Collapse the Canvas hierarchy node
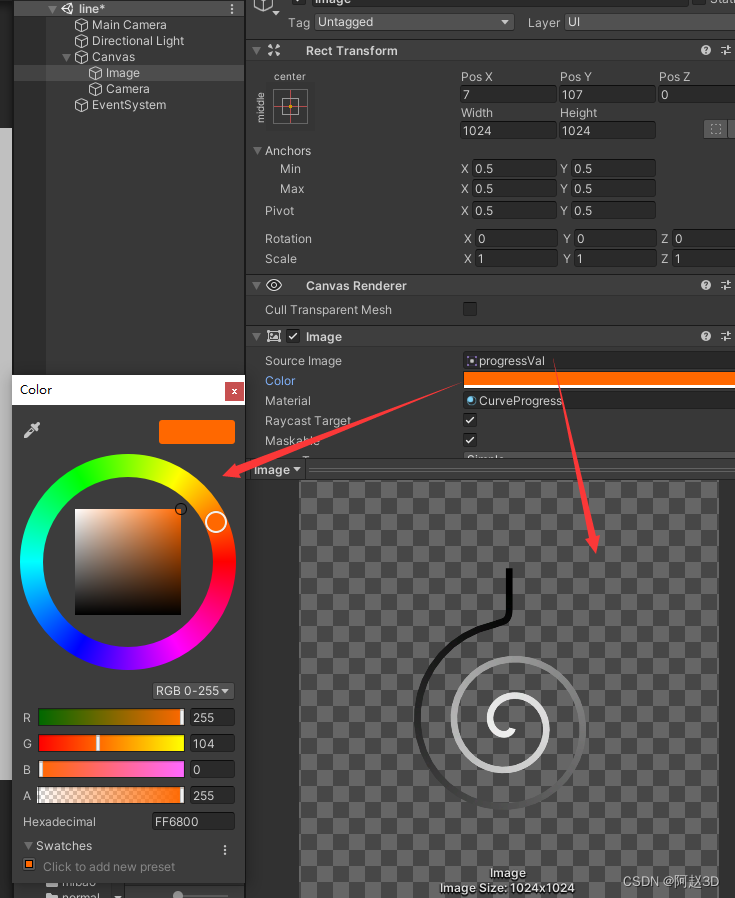This screenshot has height=898, width=735. coord(66,57)
